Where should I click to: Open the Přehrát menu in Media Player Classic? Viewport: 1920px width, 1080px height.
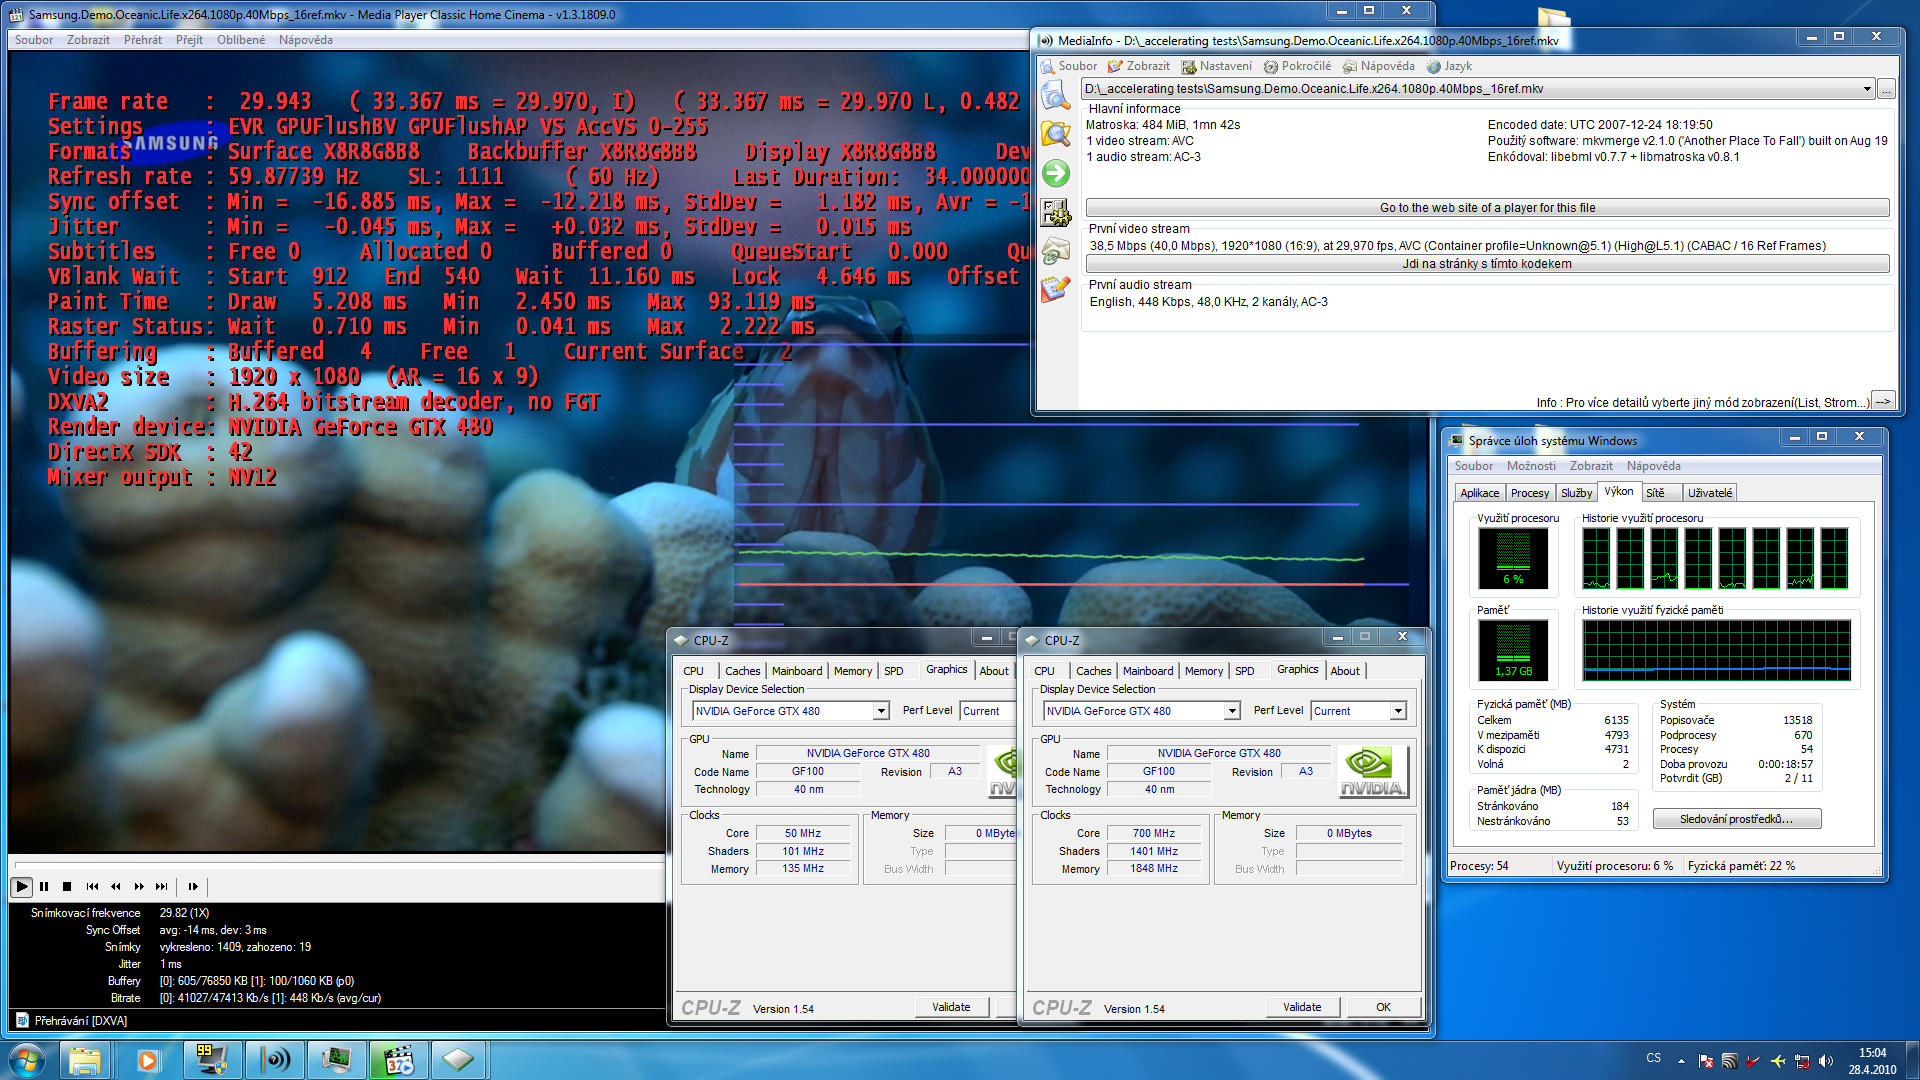(x=142, y=40)
